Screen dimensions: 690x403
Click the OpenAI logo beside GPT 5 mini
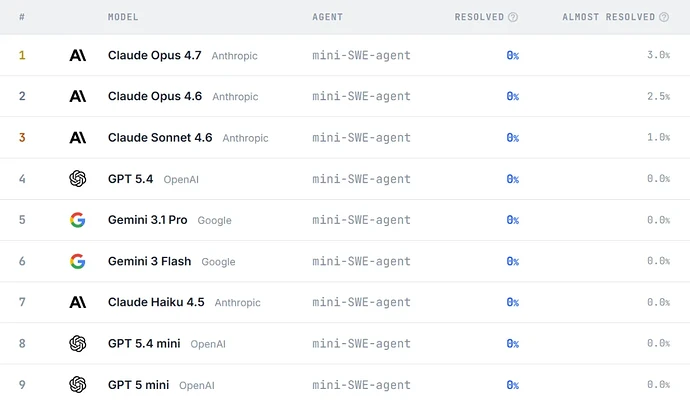[x=77, y=385]
